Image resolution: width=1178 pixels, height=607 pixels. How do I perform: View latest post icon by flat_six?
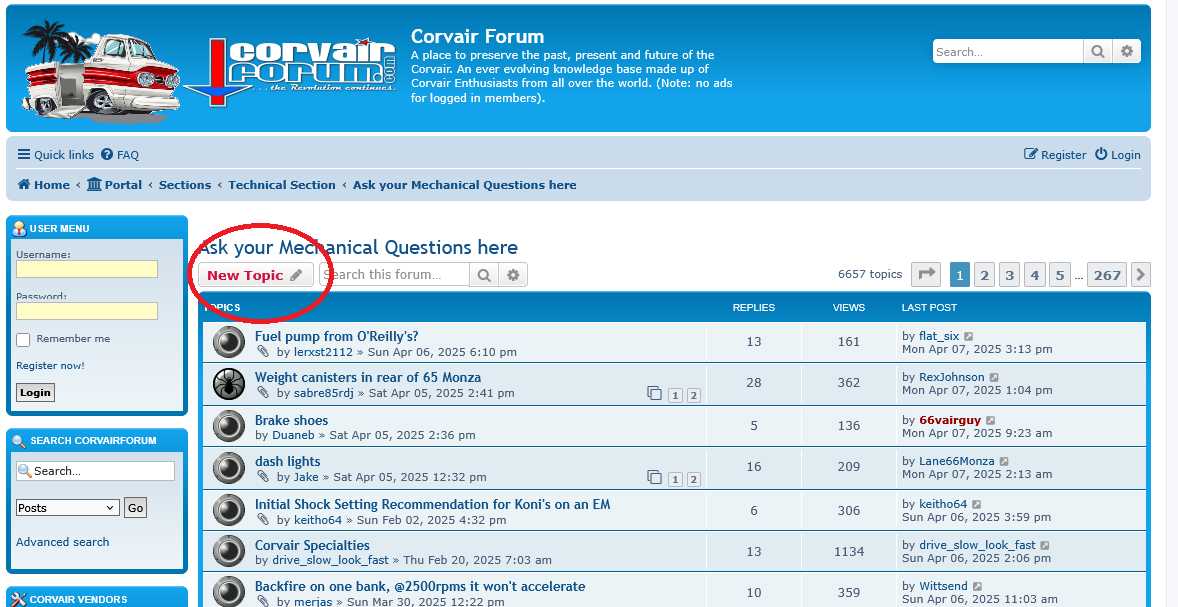click(x=969, y=337)
